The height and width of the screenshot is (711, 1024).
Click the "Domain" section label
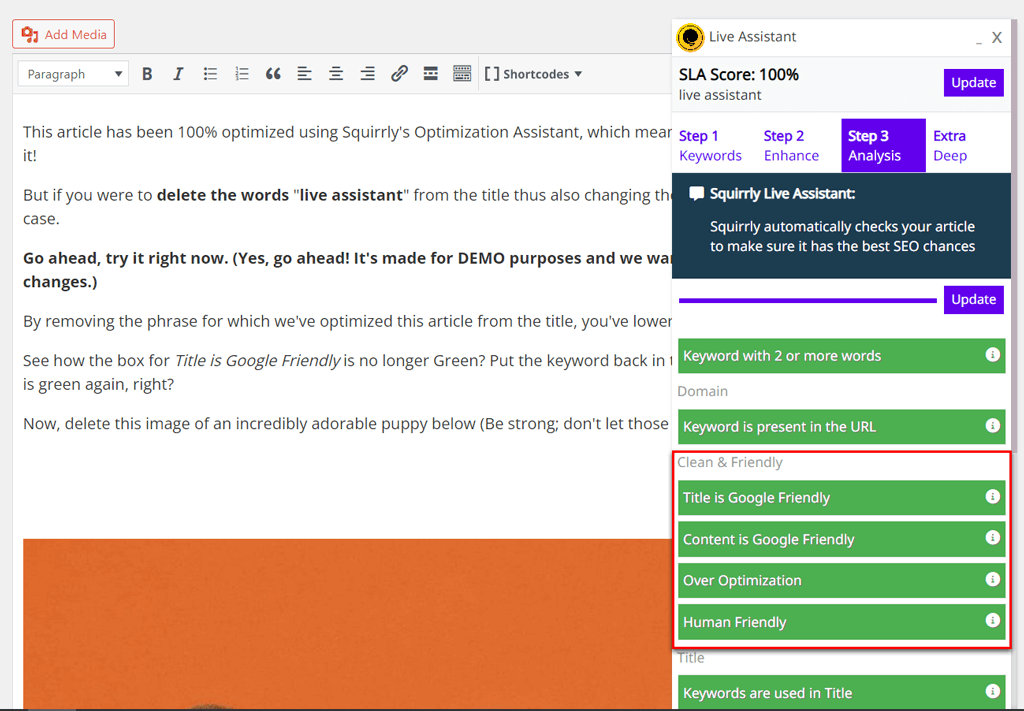[x=702, y=391]
